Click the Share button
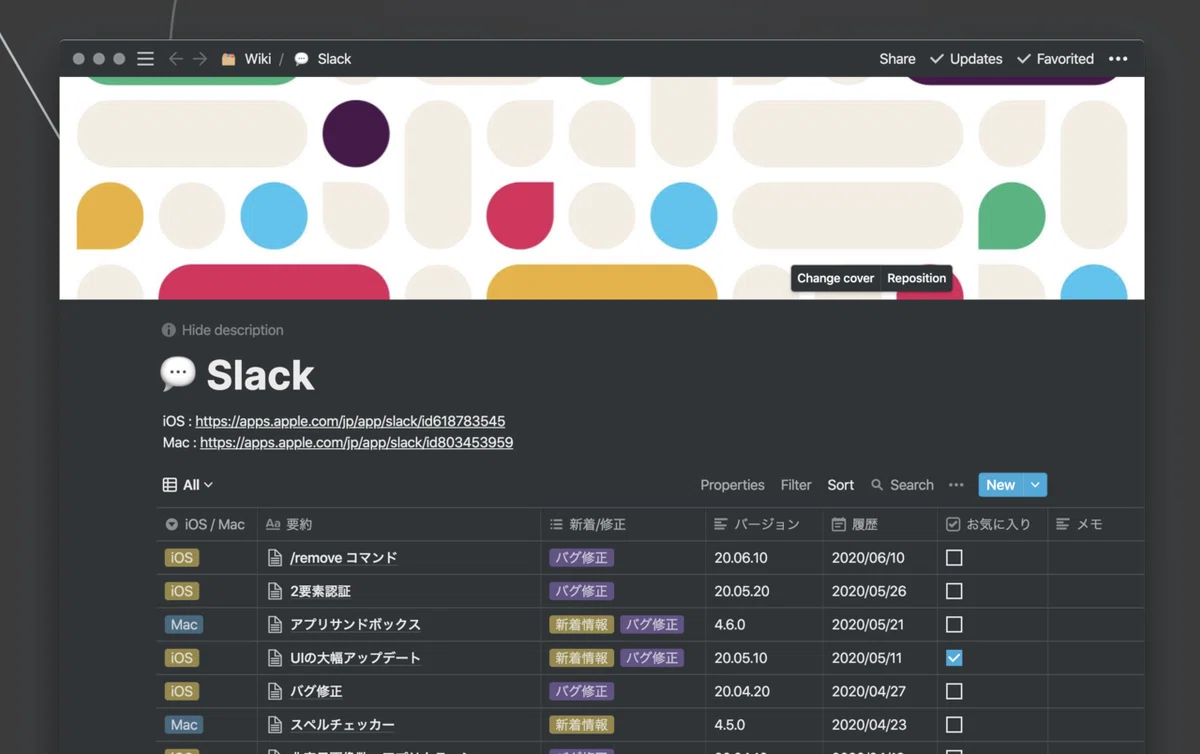The width and height of the screenshot is (1200, 754). pos(897,59)
